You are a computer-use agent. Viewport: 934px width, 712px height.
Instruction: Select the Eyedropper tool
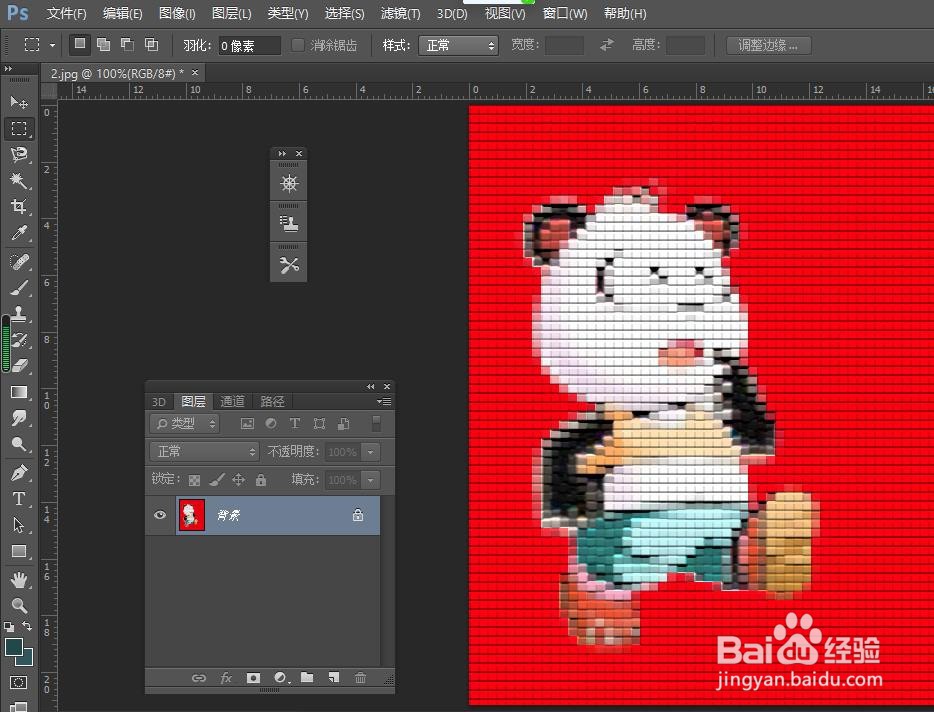click(x=18, y=232)
